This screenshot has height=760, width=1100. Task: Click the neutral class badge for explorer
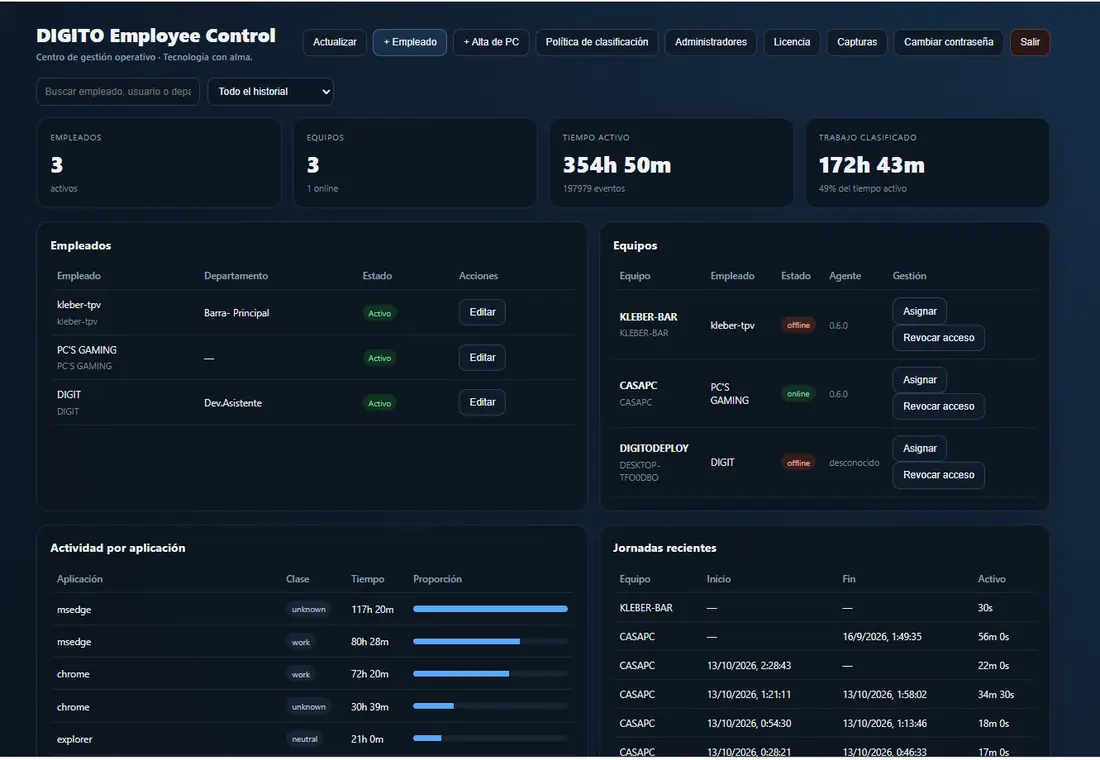click(304, 739)
